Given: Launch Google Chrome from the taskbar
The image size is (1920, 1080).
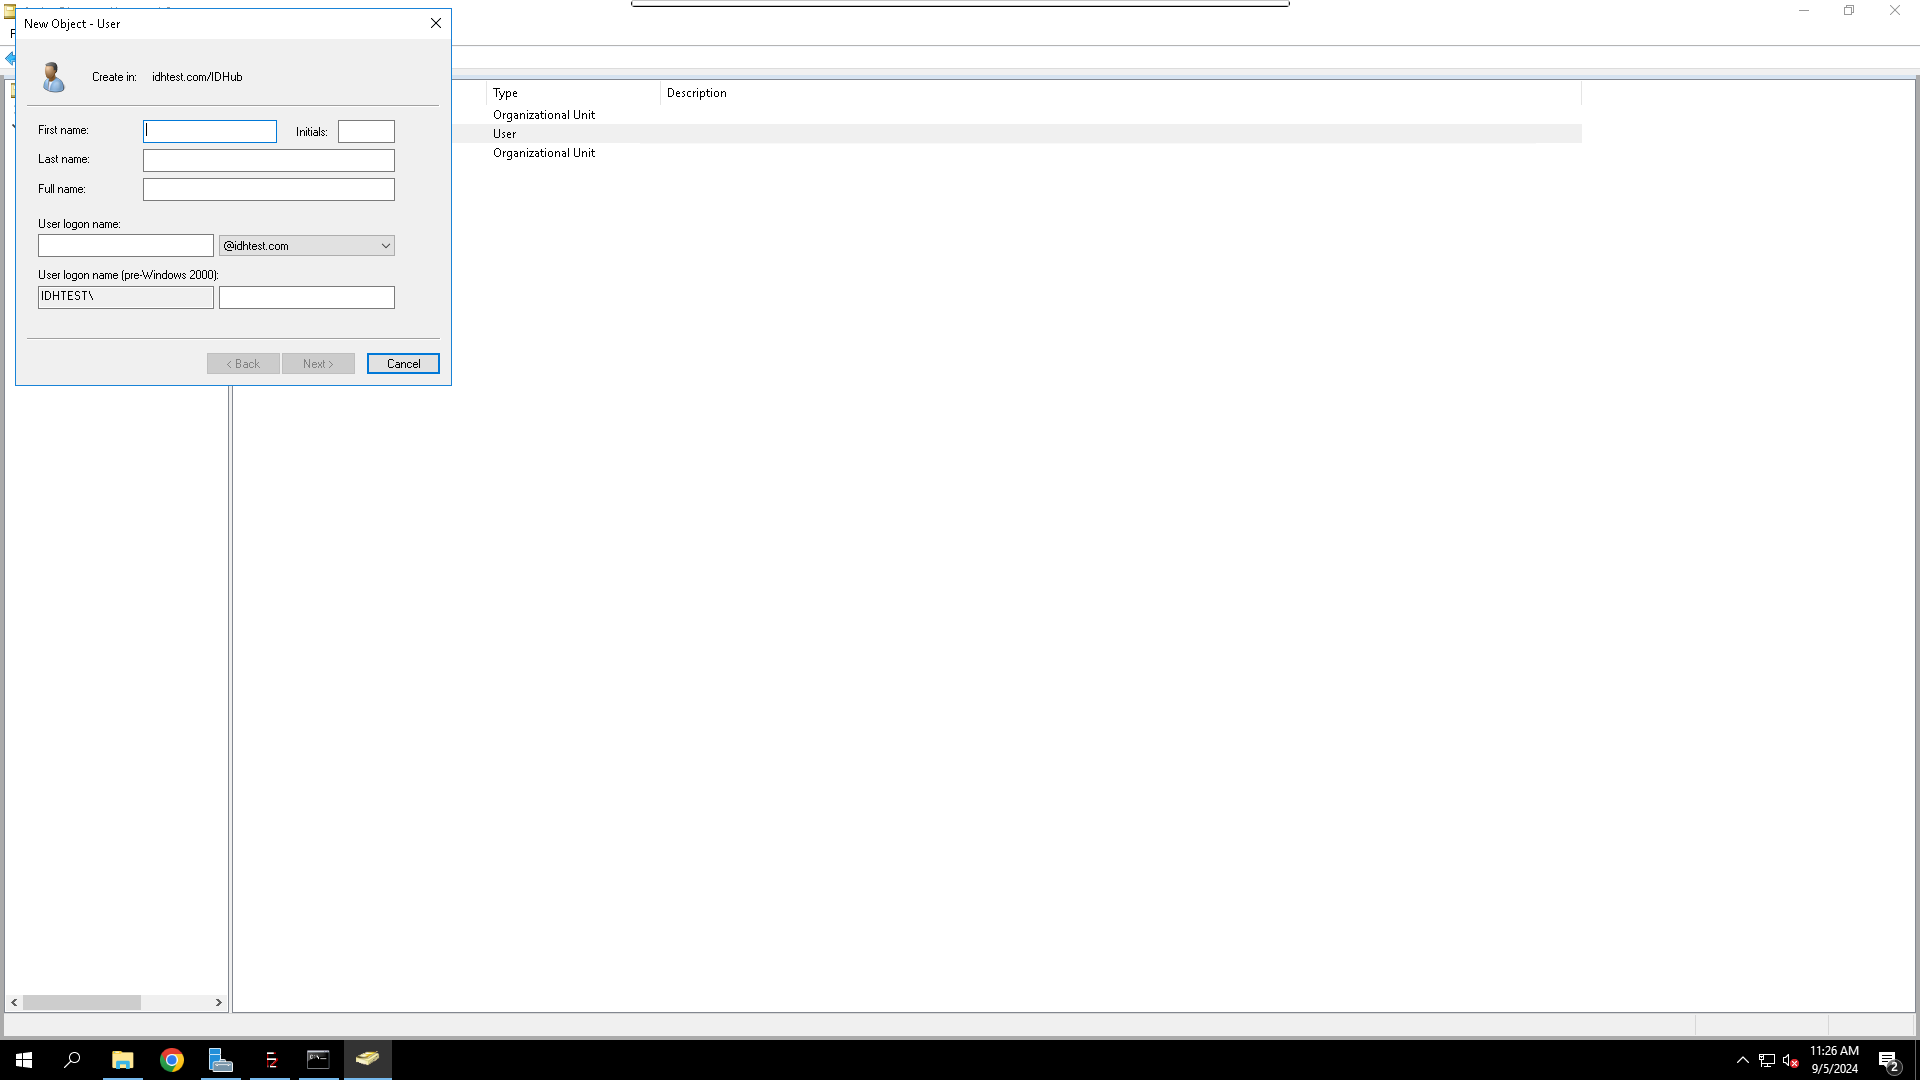Looking at the screenshot, I should 172,1060.
